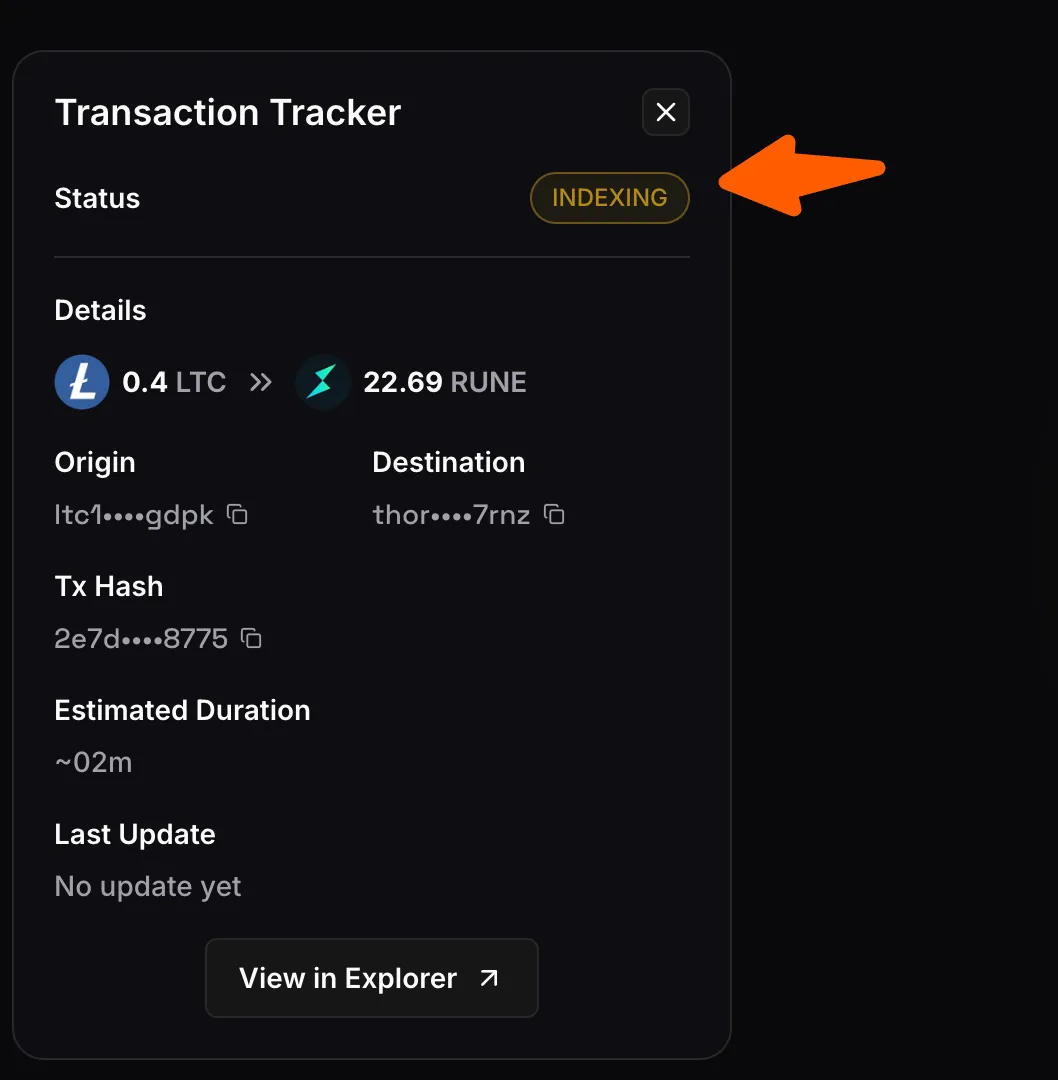Click the 0.4 LTC amount

pyautogui.click(x=174, y=382)
